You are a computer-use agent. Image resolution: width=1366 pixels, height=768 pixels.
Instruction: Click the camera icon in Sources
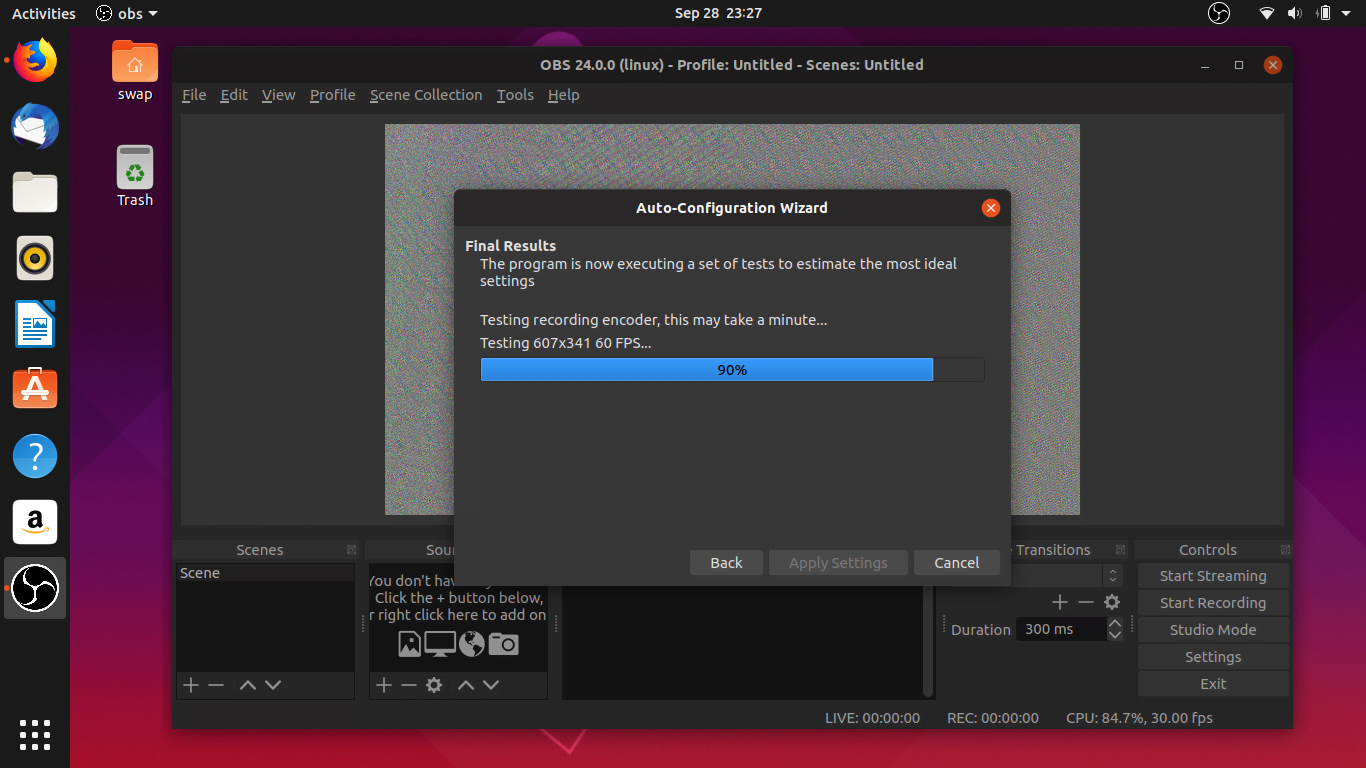point(503,644)
